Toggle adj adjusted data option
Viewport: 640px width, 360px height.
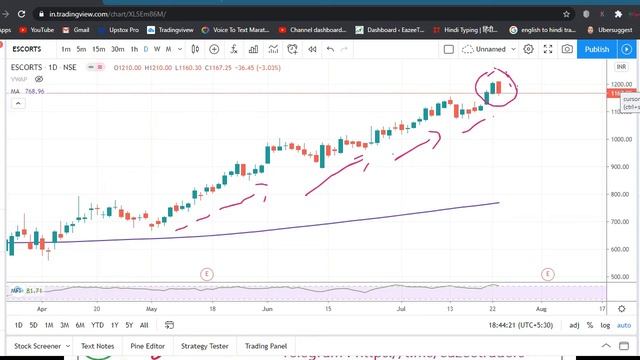(574, 325)
